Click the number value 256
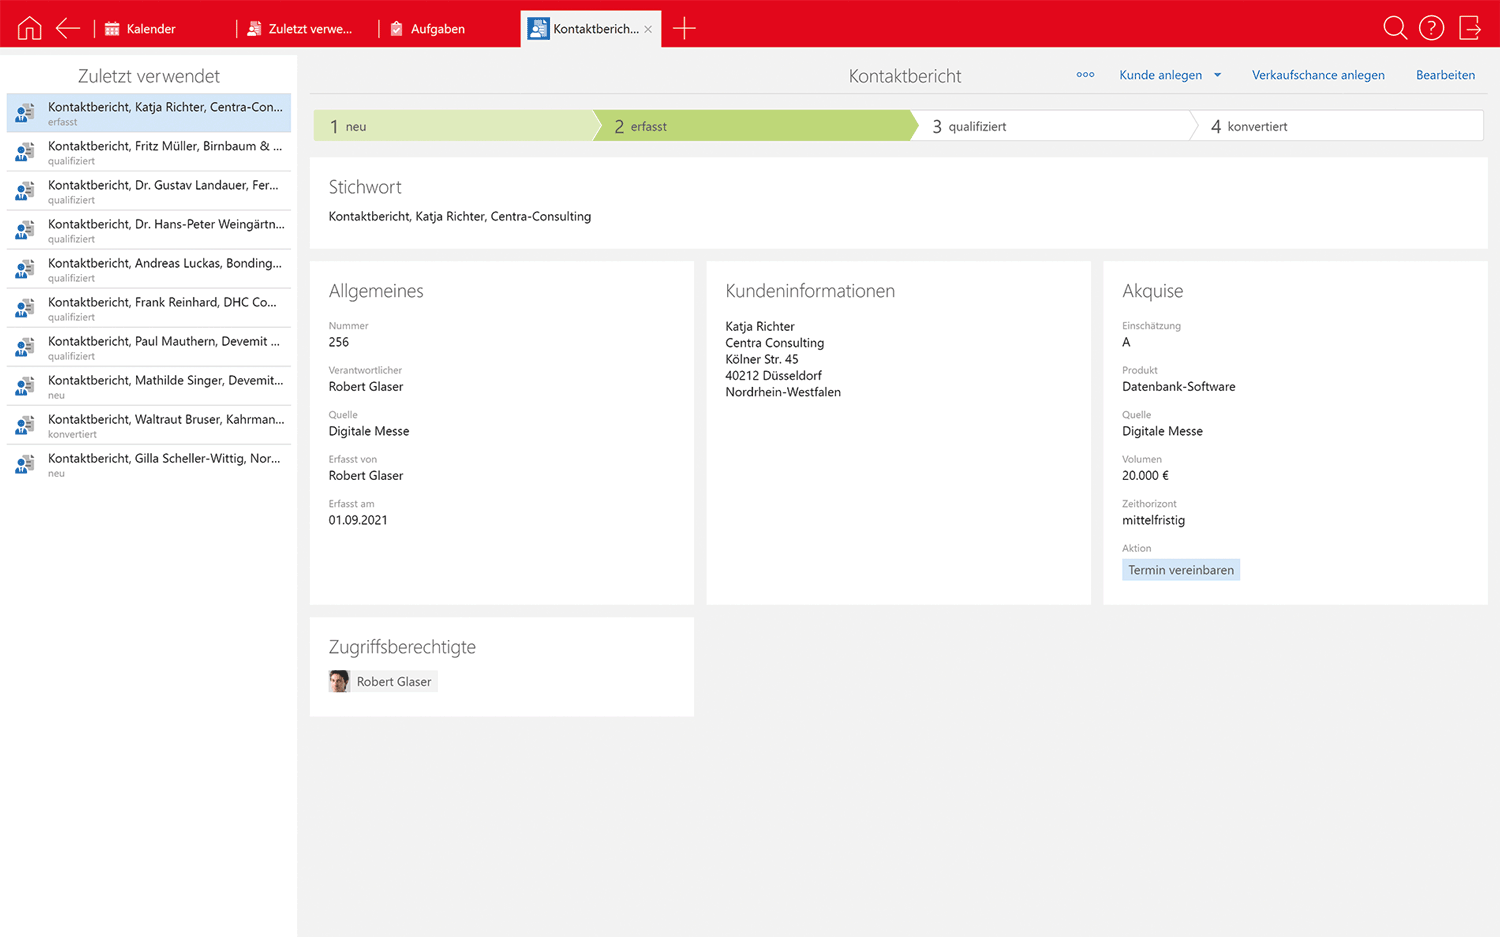 pyautogui.click(x=339, y=342)
